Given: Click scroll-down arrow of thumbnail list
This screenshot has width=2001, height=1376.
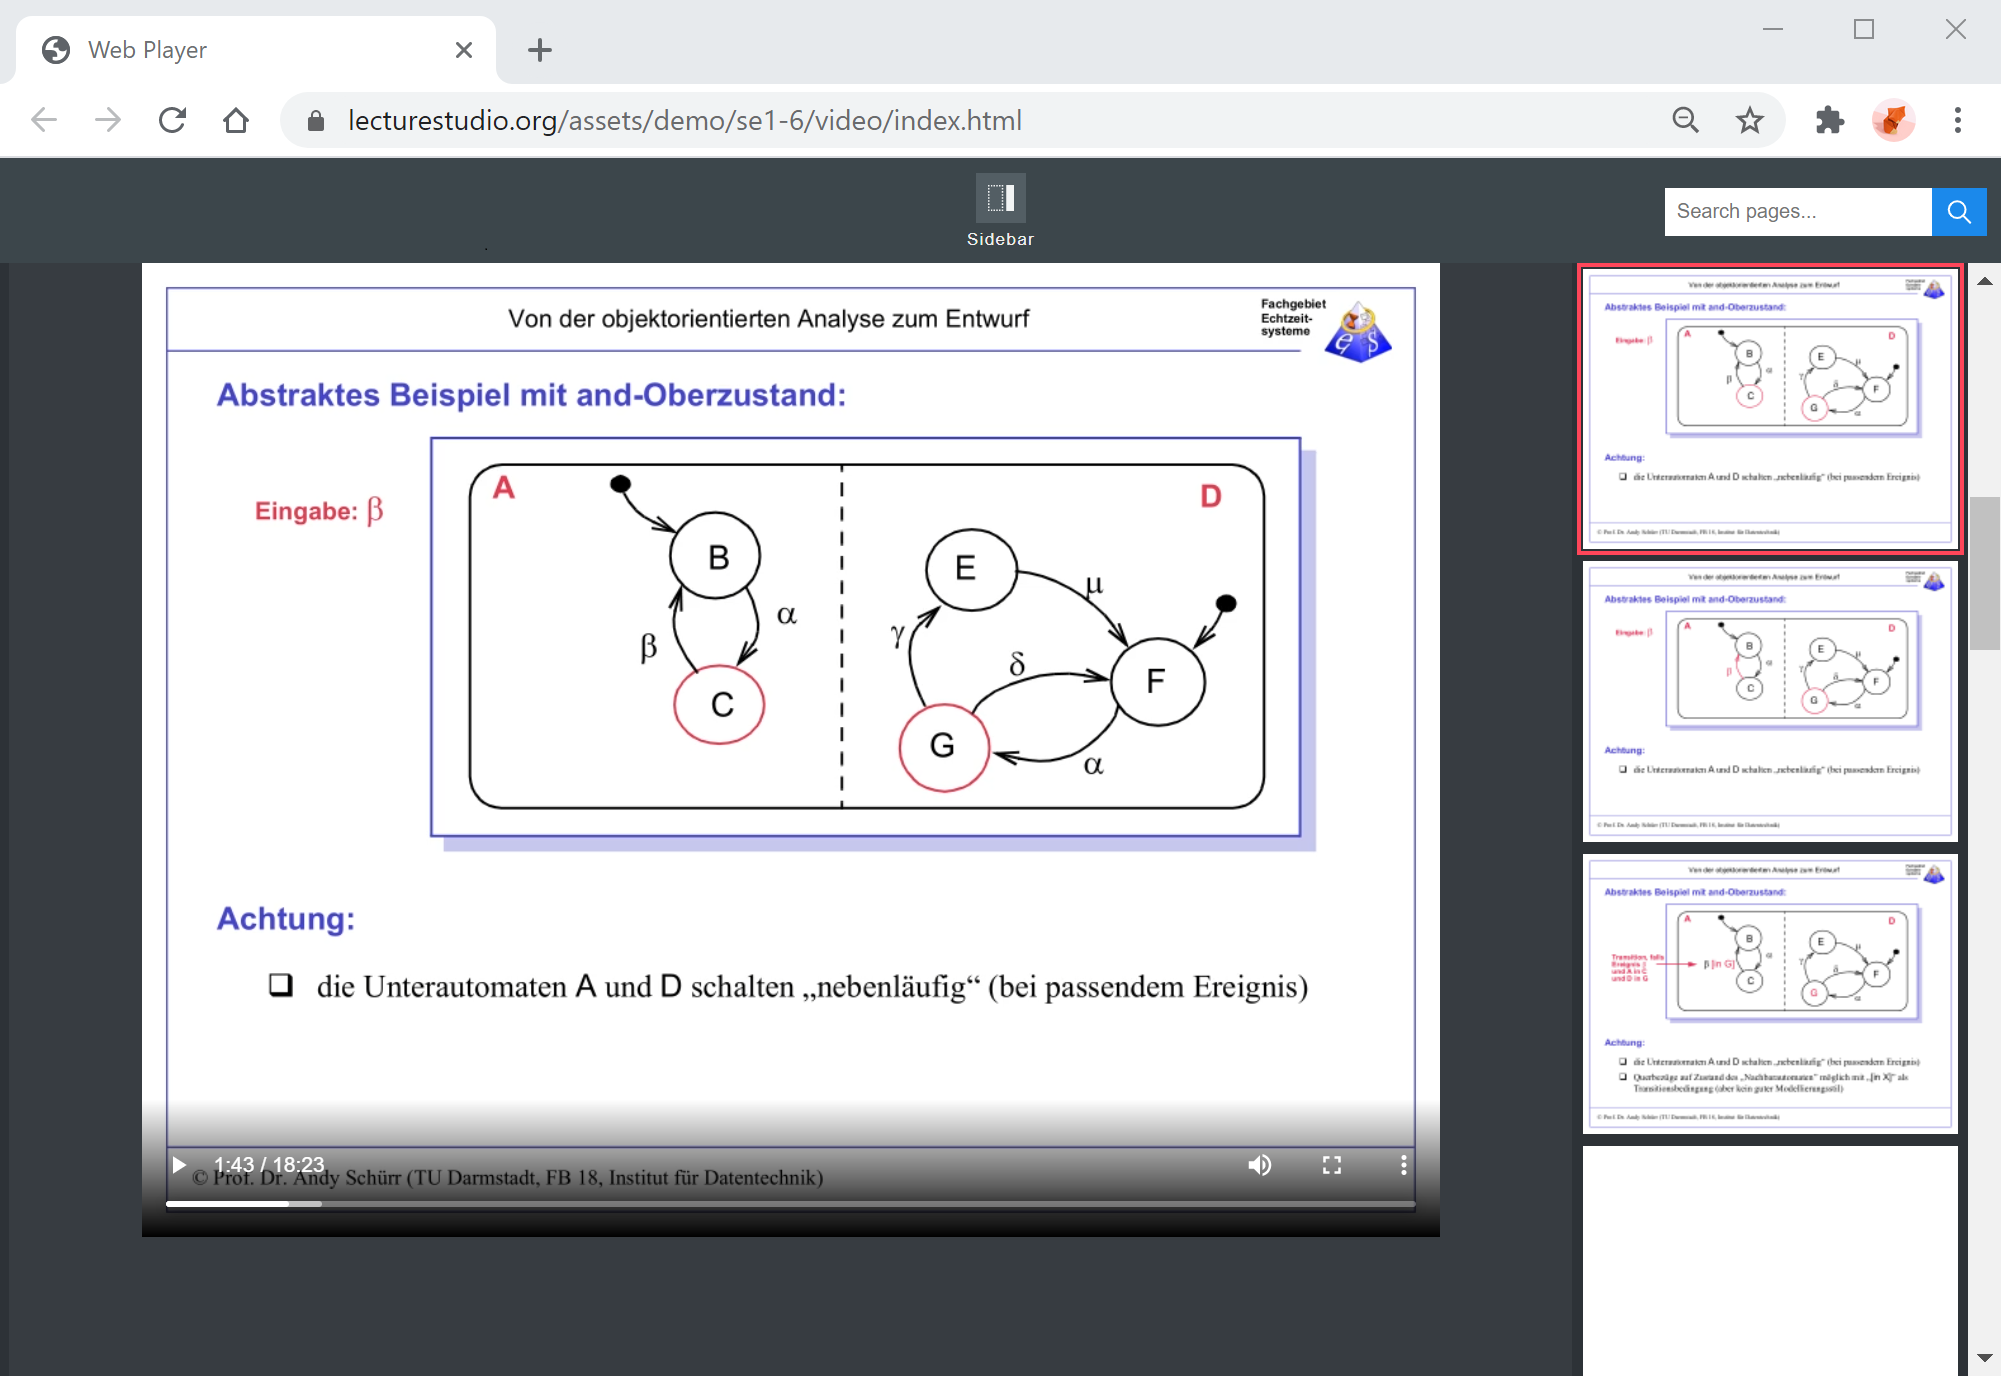Looking at the screenshot, I should [1985, 1358].
